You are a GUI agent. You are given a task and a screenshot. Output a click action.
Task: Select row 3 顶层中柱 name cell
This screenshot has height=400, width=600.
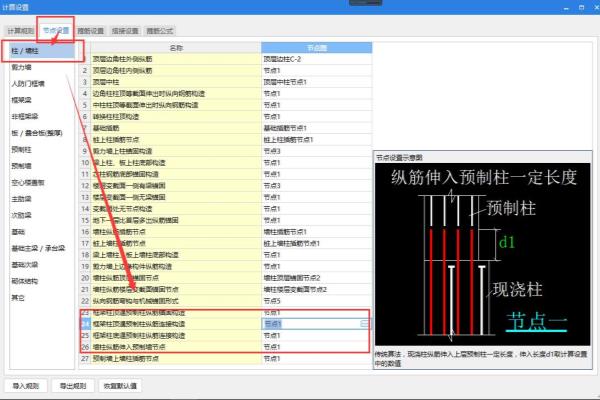pos(176,82)
